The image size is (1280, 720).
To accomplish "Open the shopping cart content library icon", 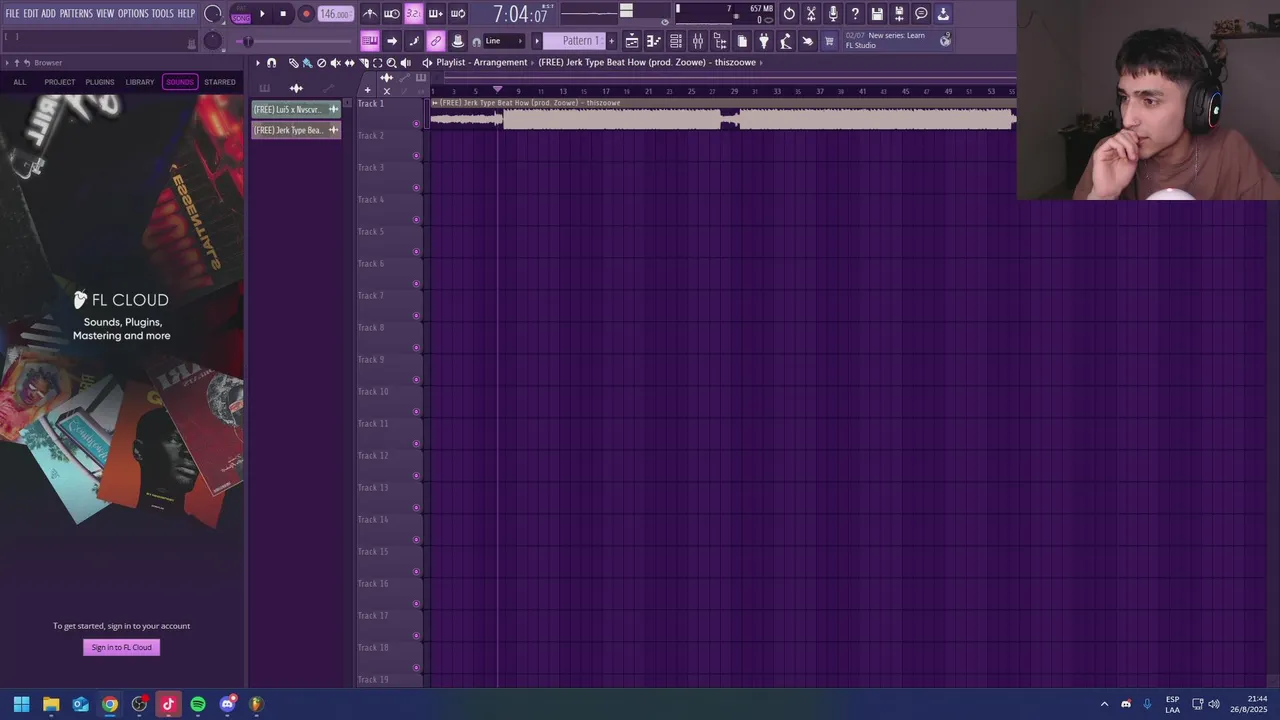I will pyautogui.click(x=829, y=41).
